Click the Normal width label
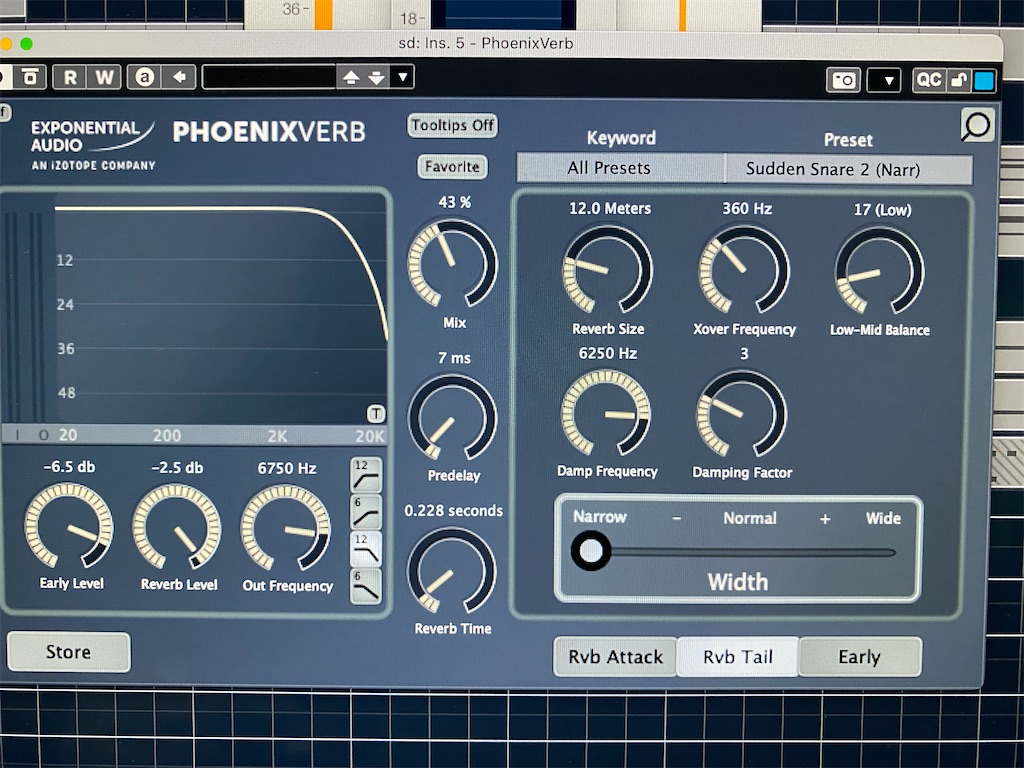The width and height of the screenshot is (1024, 768). pos(750,518)
